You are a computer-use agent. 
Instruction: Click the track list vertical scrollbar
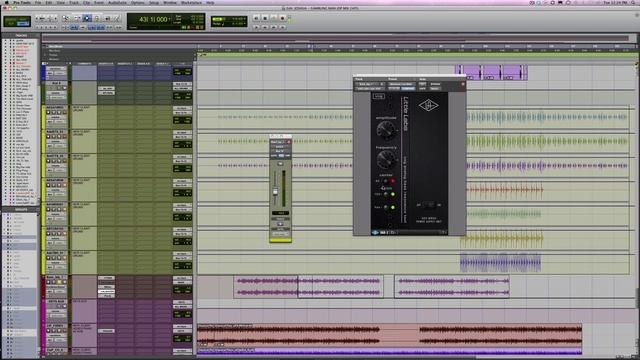40,122
